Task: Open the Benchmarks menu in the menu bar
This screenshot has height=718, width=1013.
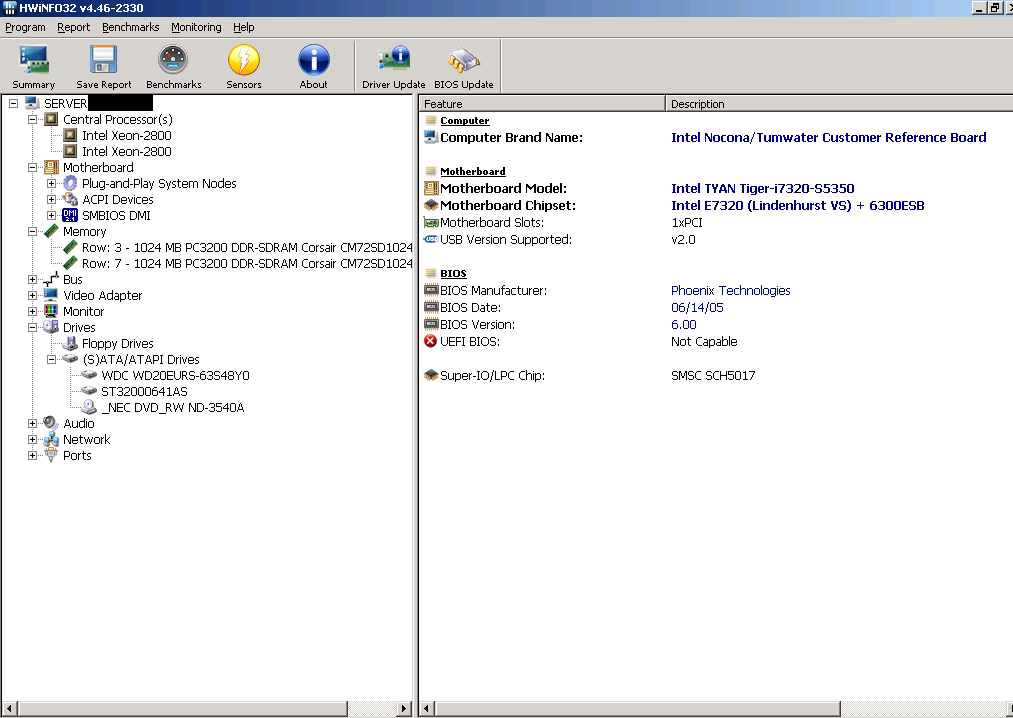Action: pyautogui.click(x=131, y=27)
